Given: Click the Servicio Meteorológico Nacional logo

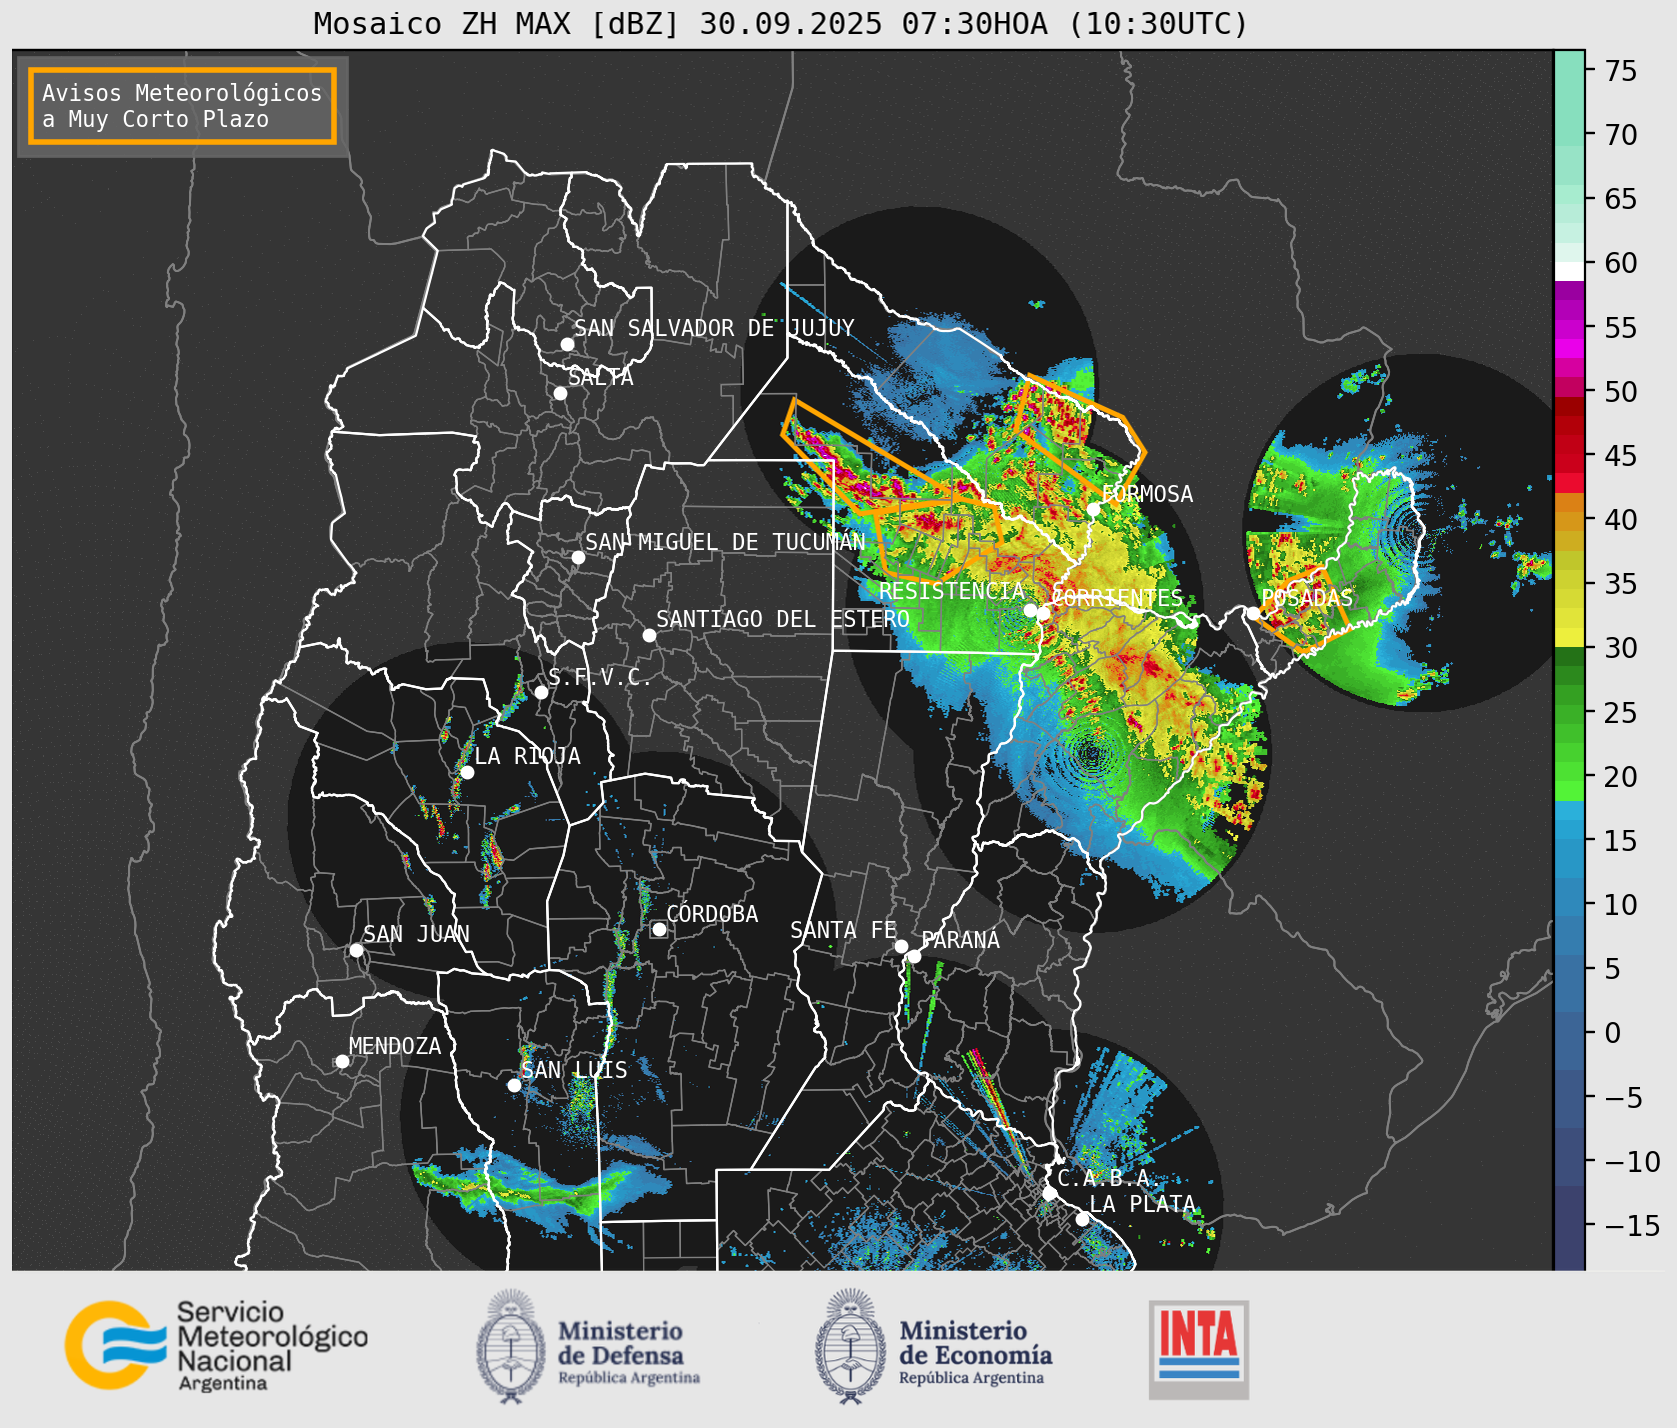Looking at the screenshot, I should 216,1345.
